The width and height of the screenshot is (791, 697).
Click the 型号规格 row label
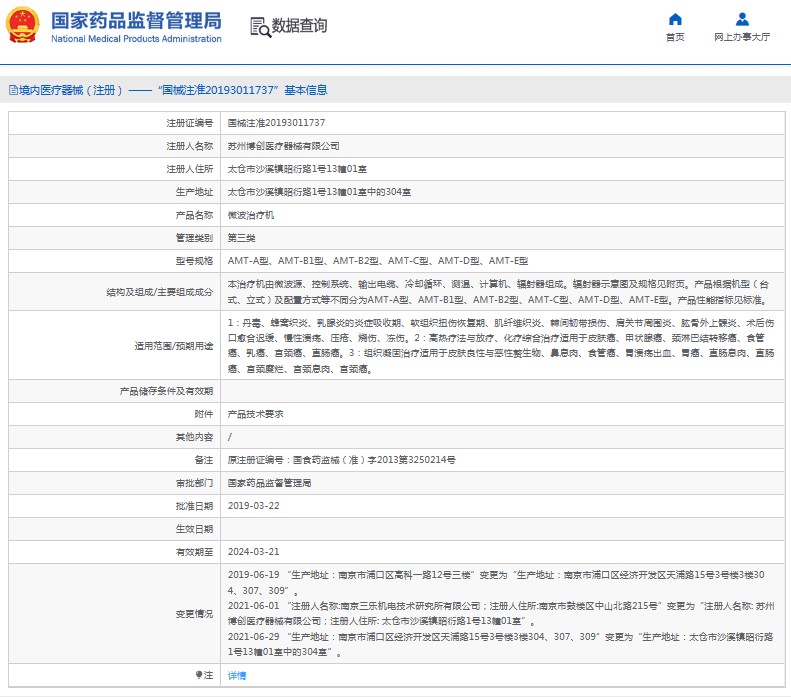click(194, 261)
